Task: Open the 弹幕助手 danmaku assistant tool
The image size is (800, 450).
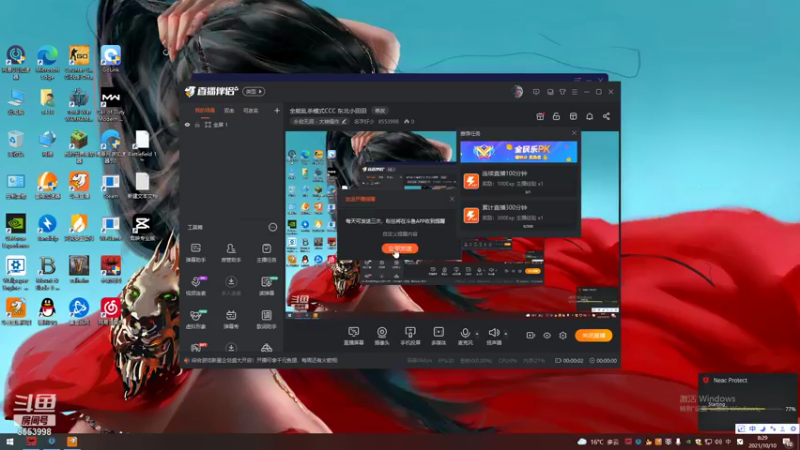Action: tap(195, 253)
